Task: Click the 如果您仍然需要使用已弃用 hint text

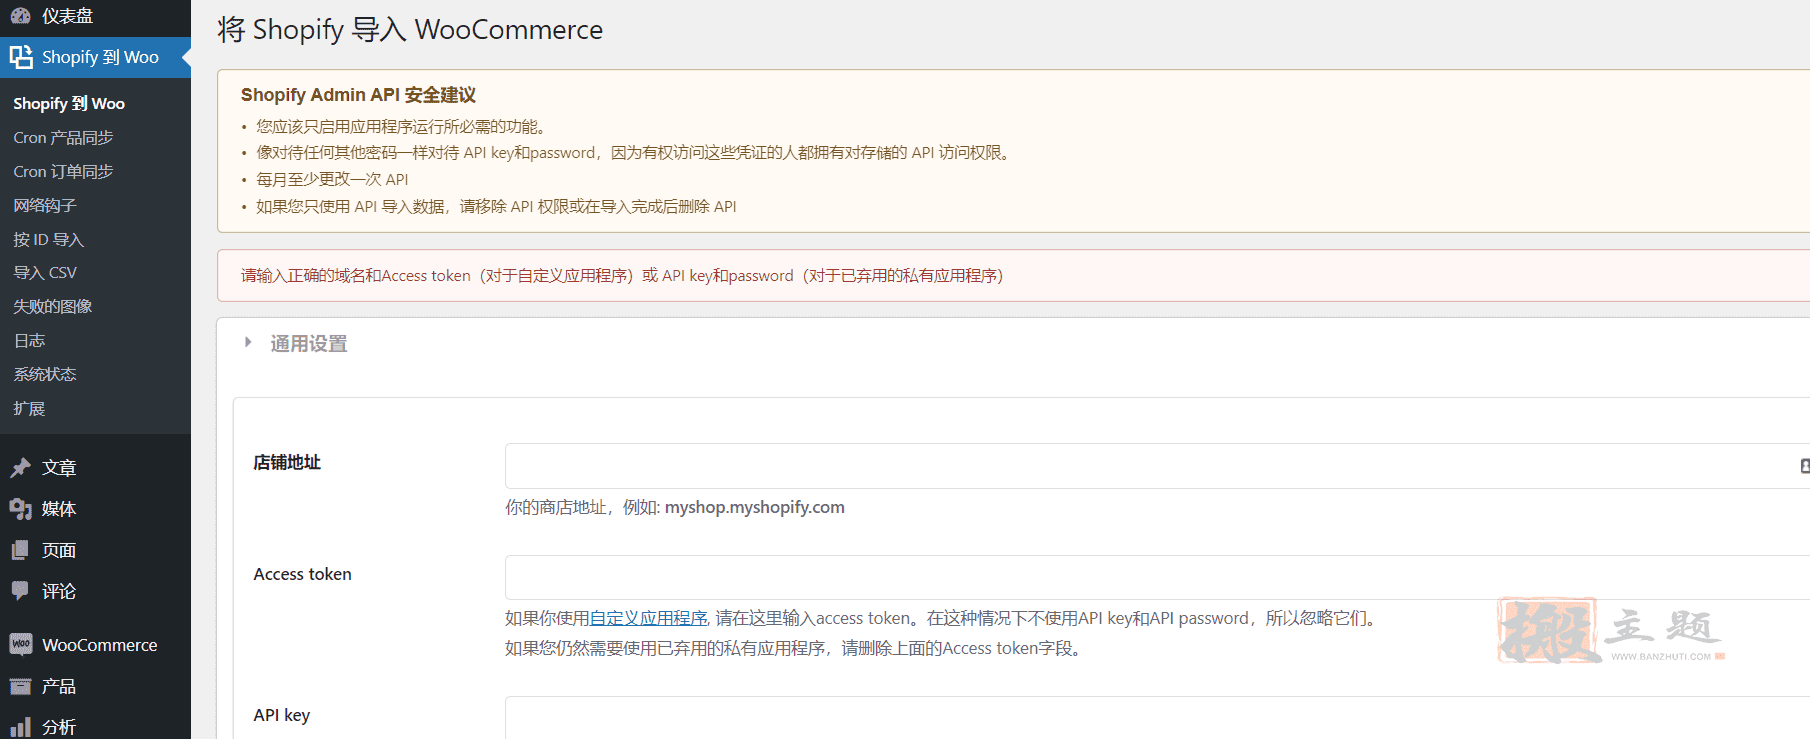Action: (795, 648)
